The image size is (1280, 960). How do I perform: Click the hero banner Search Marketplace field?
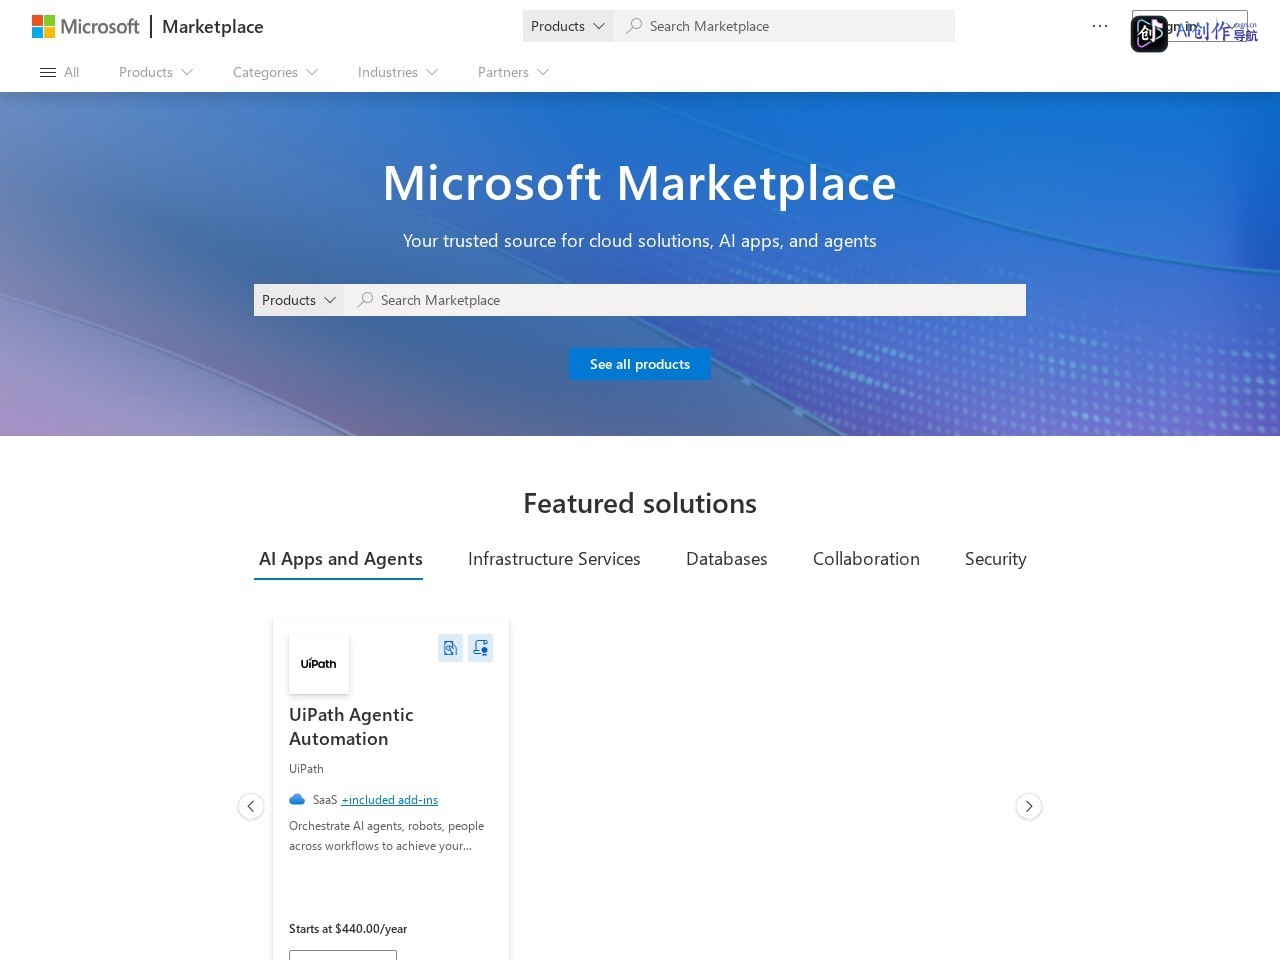(685, 300)
